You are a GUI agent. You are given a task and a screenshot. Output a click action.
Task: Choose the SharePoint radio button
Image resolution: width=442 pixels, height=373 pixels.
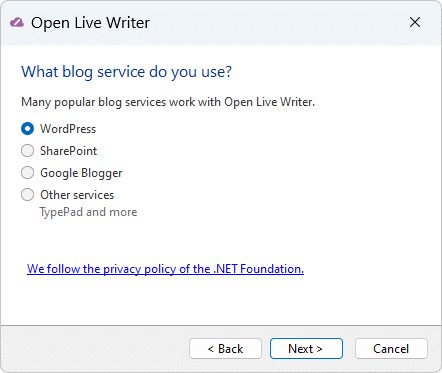point(27,151)
